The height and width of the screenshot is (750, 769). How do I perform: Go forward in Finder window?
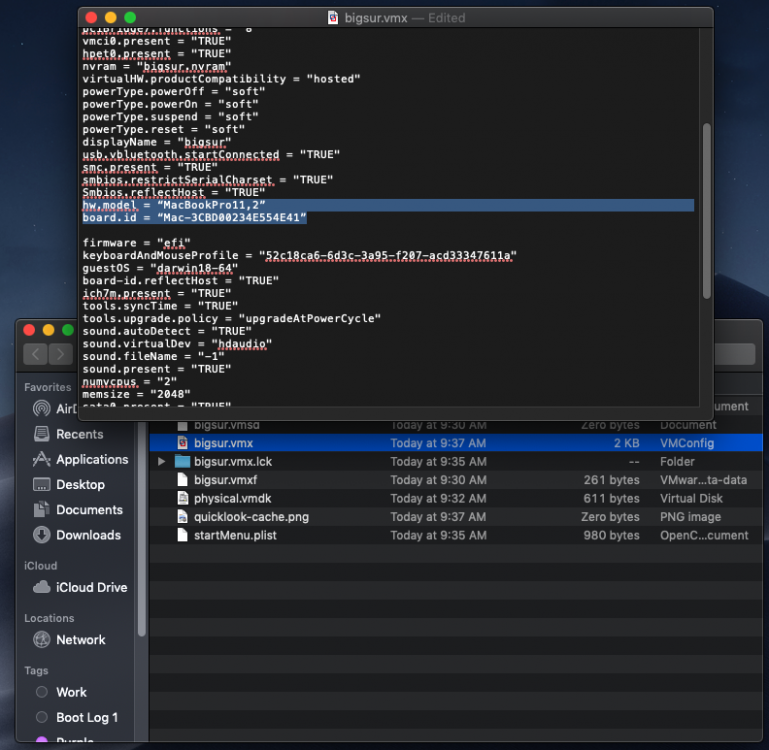[60, 354]
